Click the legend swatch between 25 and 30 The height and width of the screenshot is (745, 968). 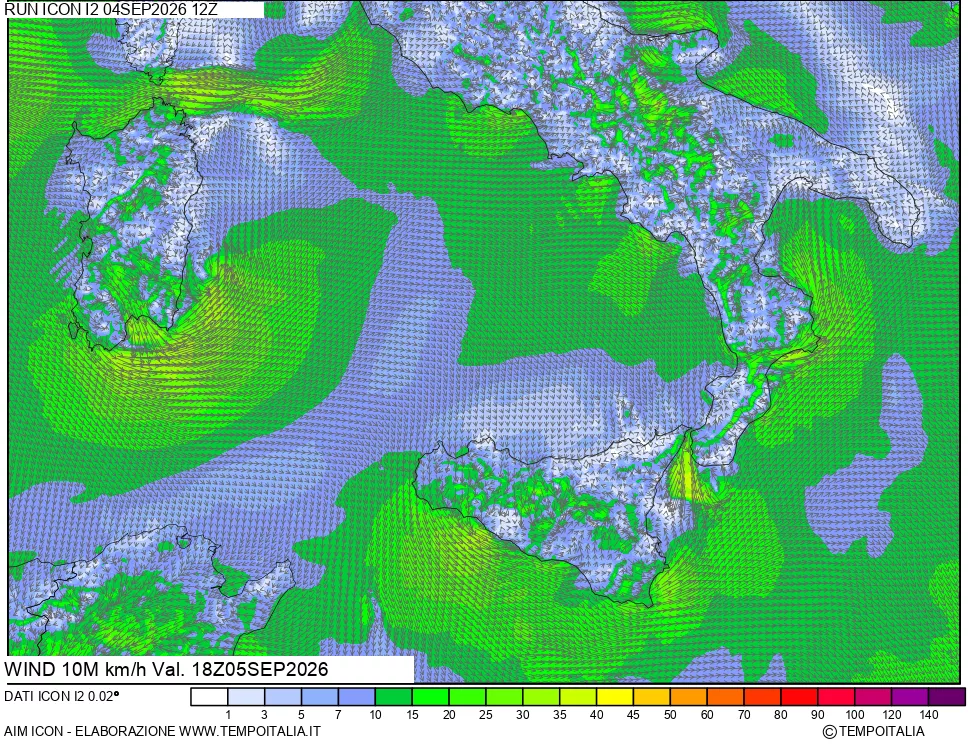(x=504, y=697)
